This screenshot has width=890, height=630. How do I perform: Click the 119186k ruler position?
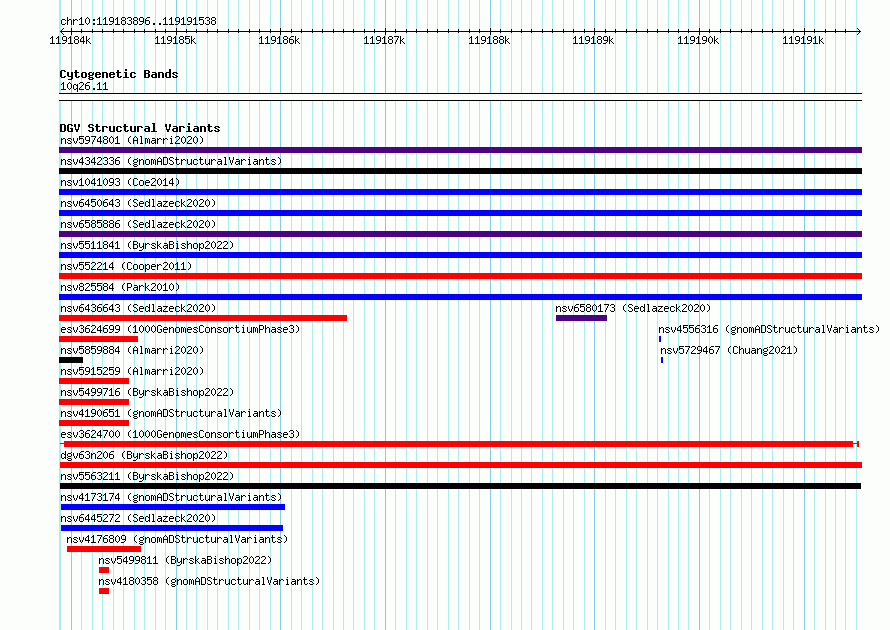point(279,40)
